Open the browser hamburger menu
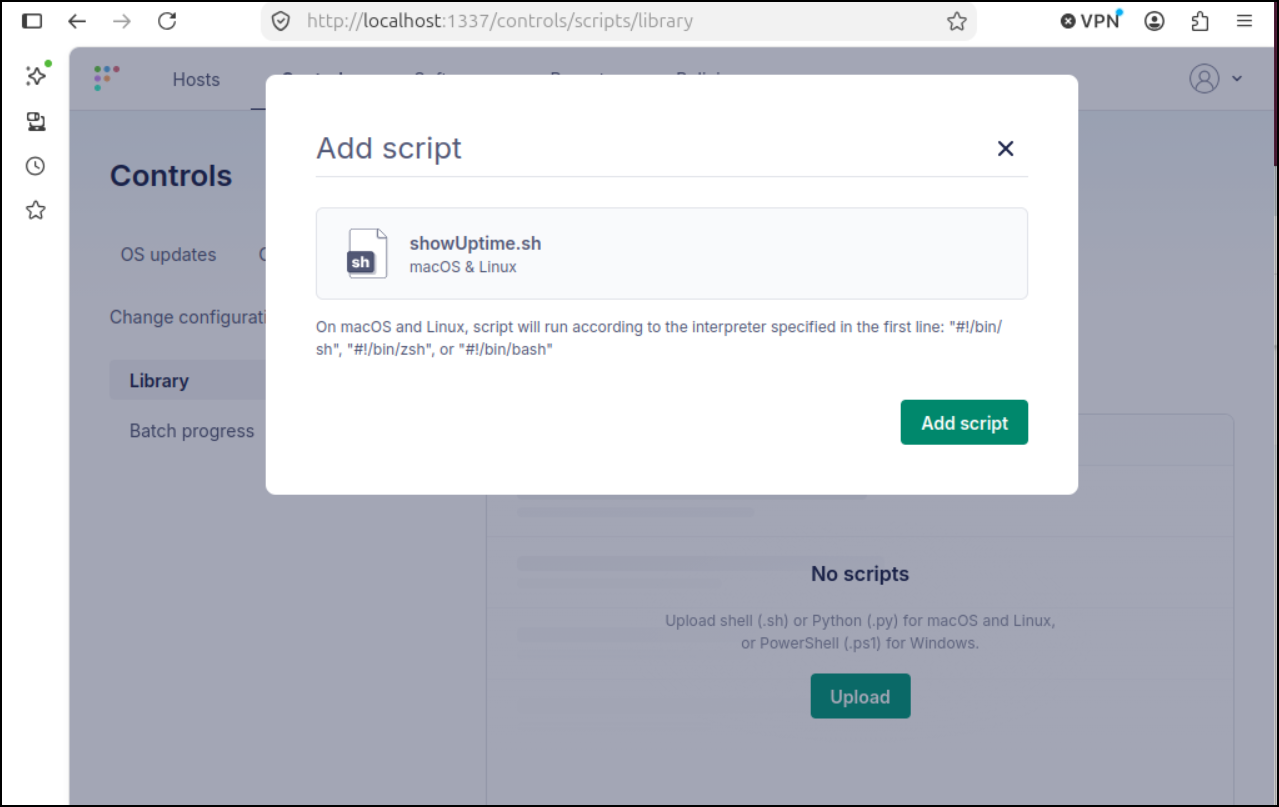The height and width of the screenshot is (807, 1279). tap(1244, 21)
